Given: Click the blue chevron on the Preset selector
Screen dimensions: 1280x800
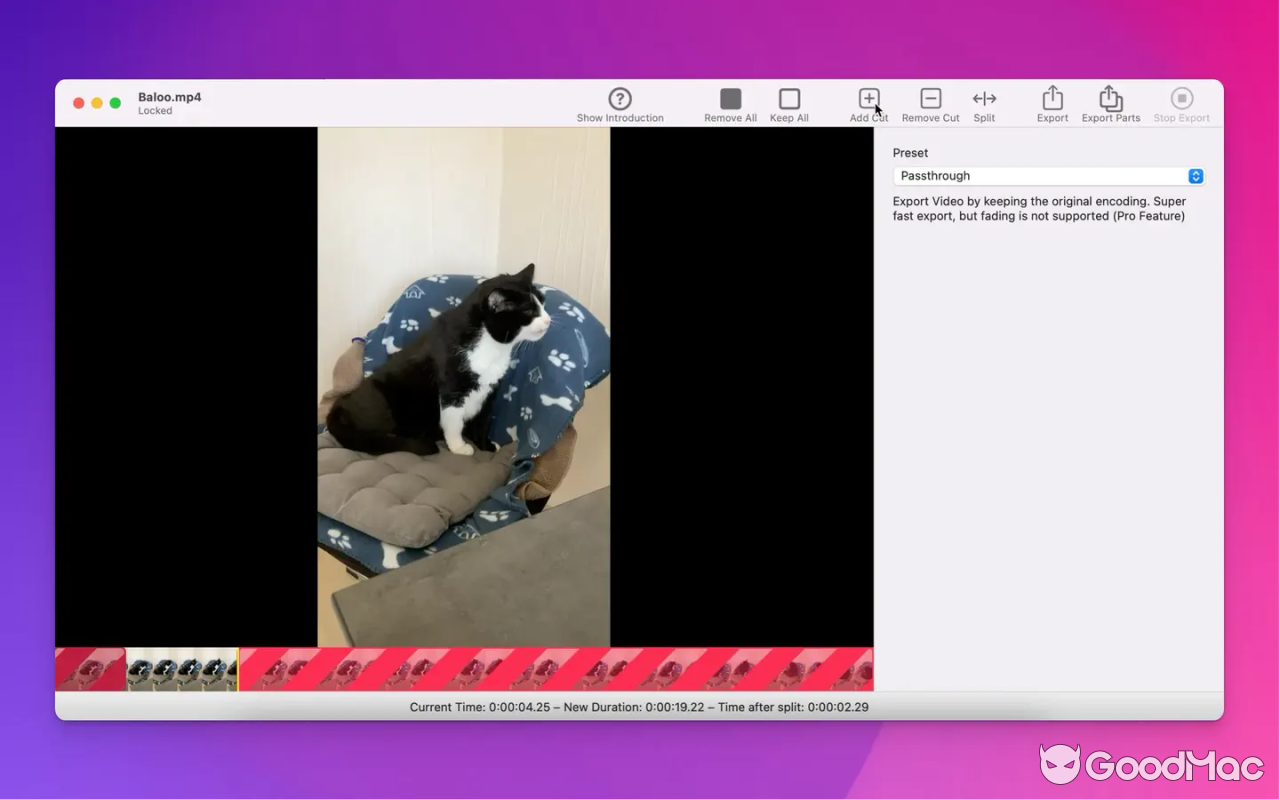Looking at the screenshot, I should click(x=1195, y=176).
